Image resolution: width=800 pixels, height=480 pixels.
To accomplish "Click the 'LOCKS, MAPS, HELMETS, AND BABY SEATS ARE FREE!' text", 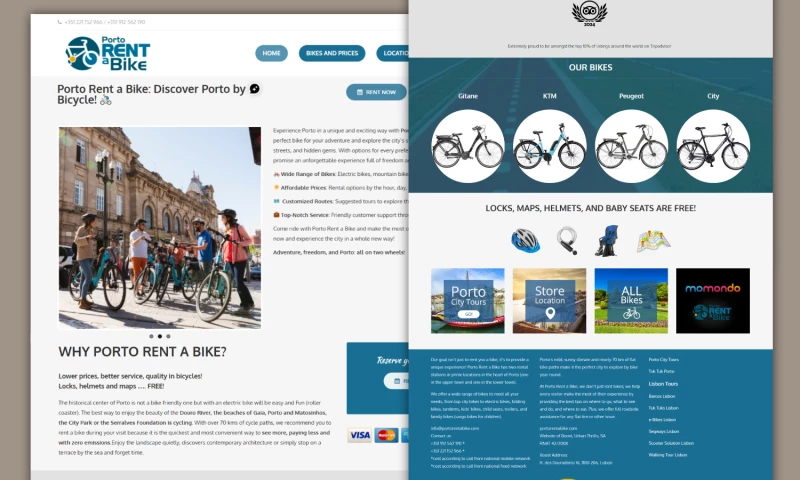I will [590, 208].
